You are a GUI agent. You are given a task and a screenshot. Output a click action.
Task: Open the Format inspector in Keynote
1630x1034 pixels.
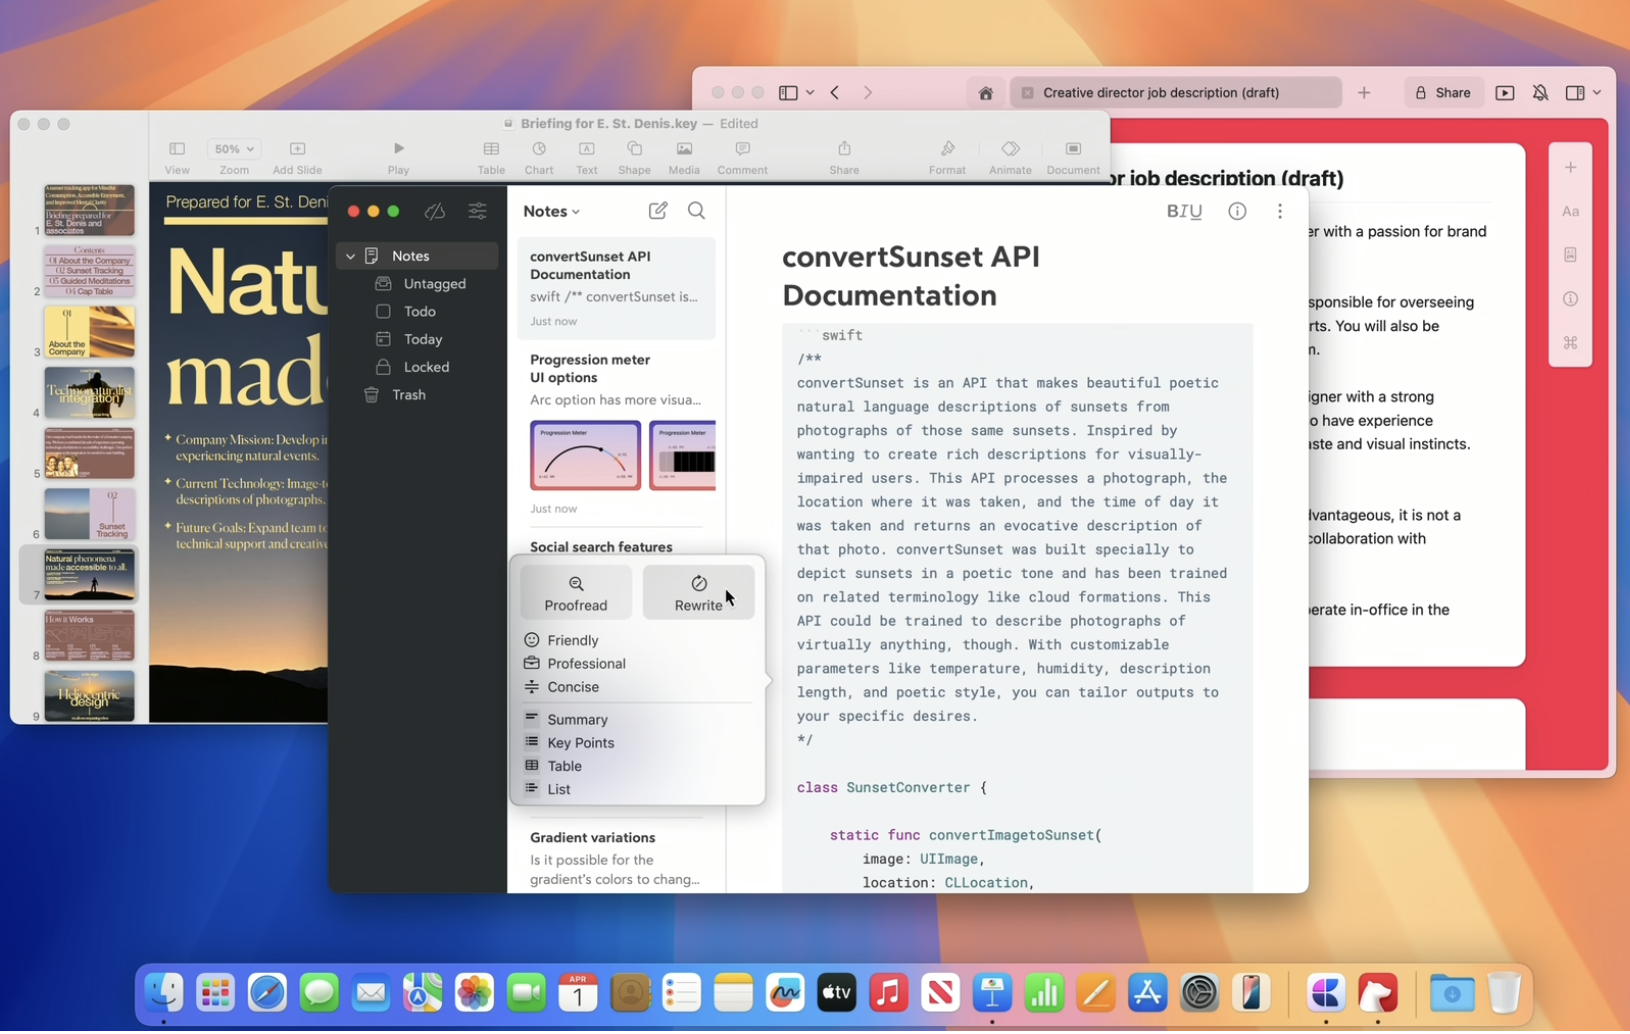(947, 157)
